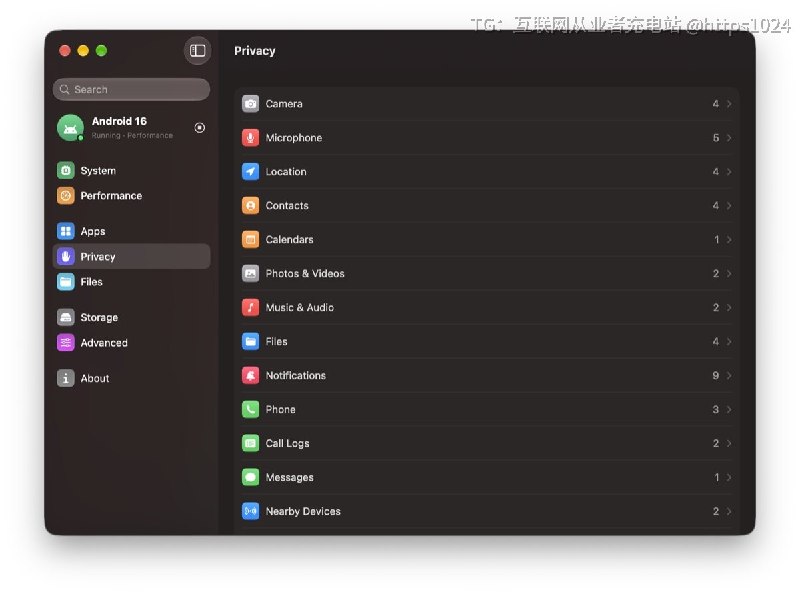Click the Messages bubble icon
This screenshot has width=800, height=594.
[x=251, y=477]
